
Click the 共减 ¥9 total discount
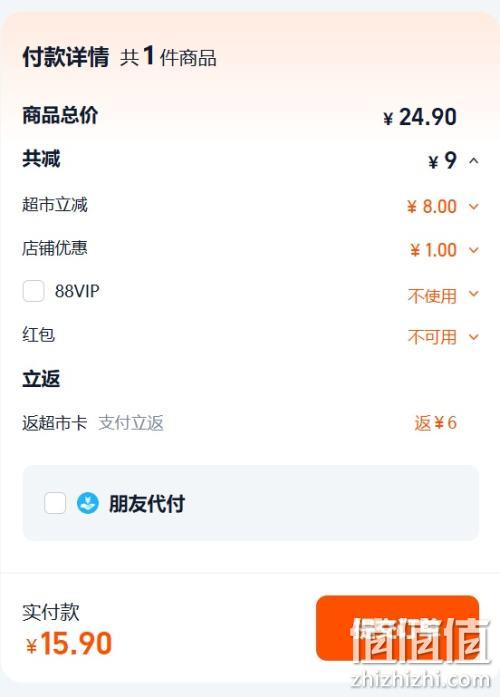442,160
